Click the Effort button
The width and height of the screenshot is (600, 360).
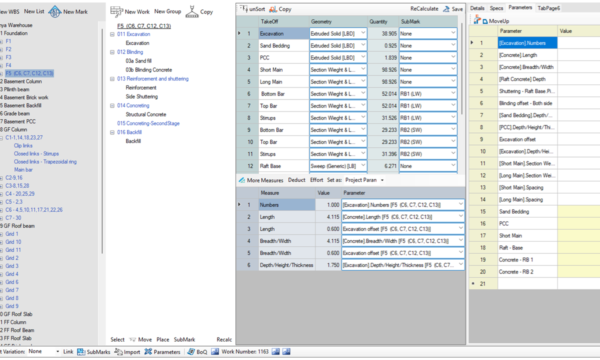click(316, 180)
